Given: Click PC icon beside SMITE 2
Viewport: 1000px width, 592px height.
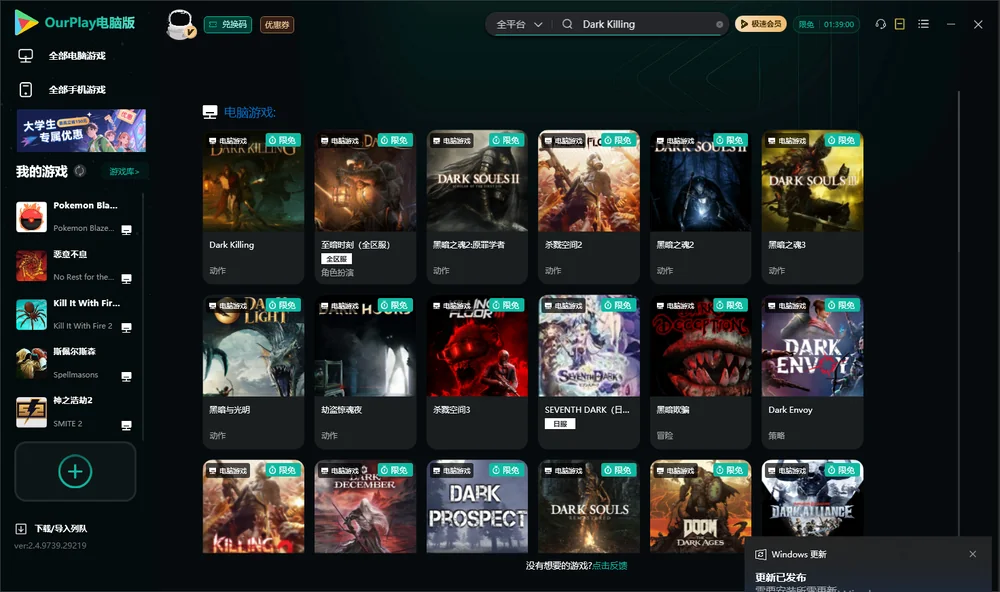Looking at the screenshot, I should point(126,426).
